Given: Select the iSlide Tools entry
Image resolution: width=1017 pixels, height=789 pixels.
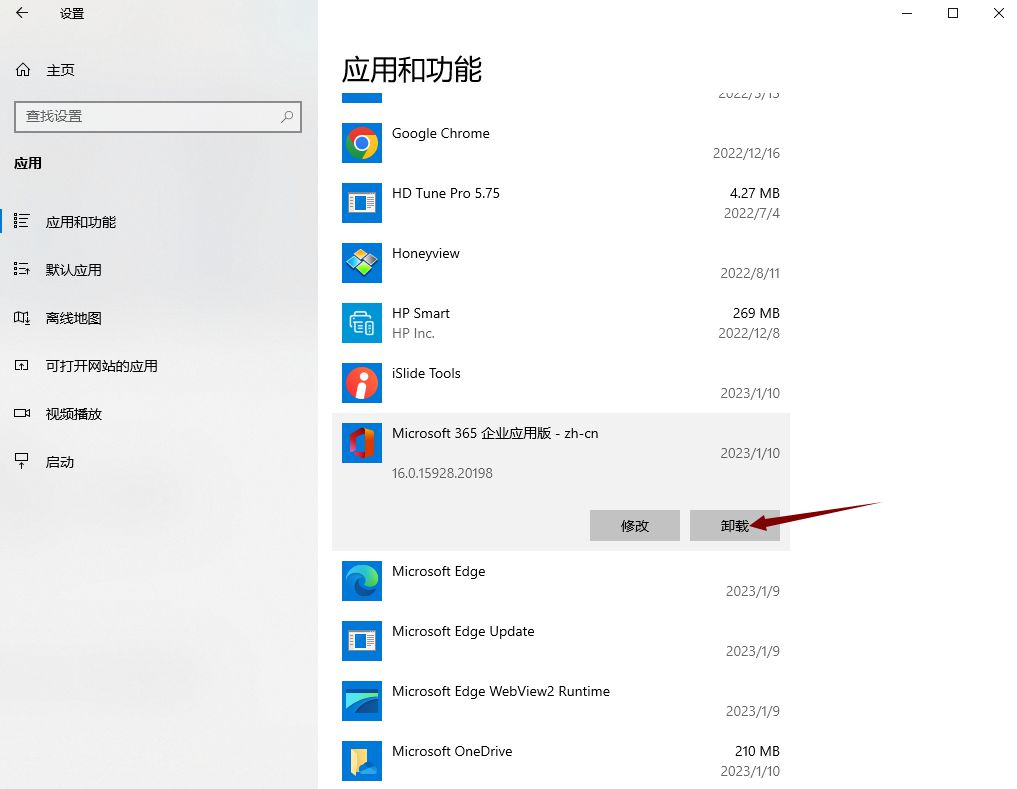Looking at the screenshot, I should (x=426, y=373).
